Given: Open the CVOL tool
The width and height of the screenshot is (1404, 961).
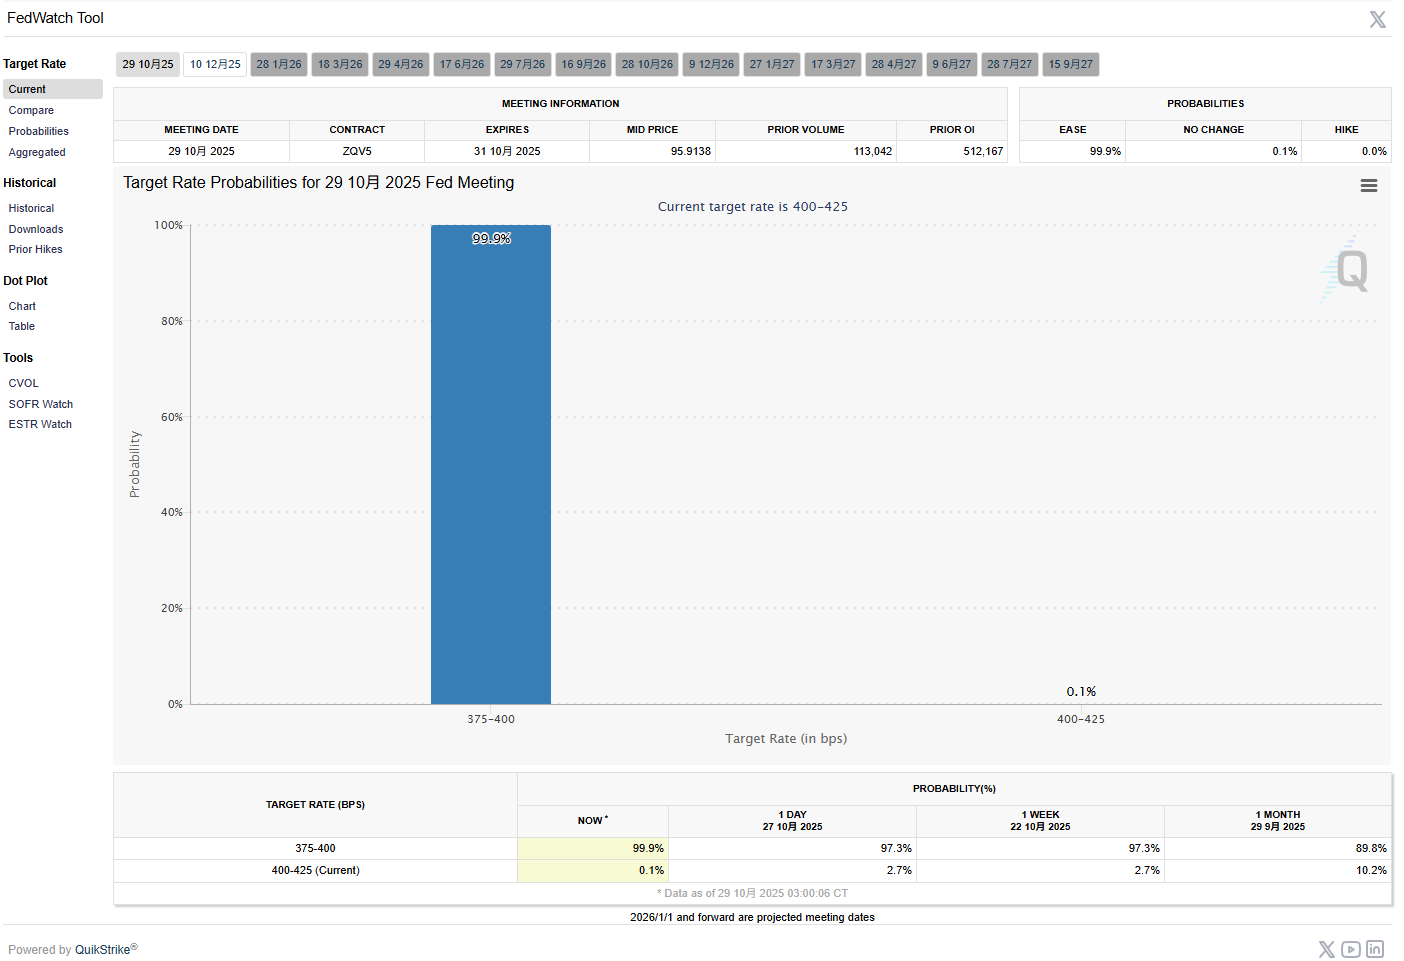Looking at the screenshot, I should (x=24, y=384).
